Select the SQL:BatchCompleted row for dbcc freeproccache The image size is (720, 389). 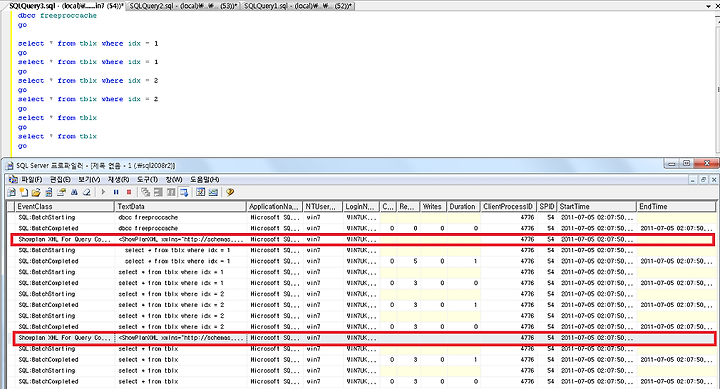(362, 228)
